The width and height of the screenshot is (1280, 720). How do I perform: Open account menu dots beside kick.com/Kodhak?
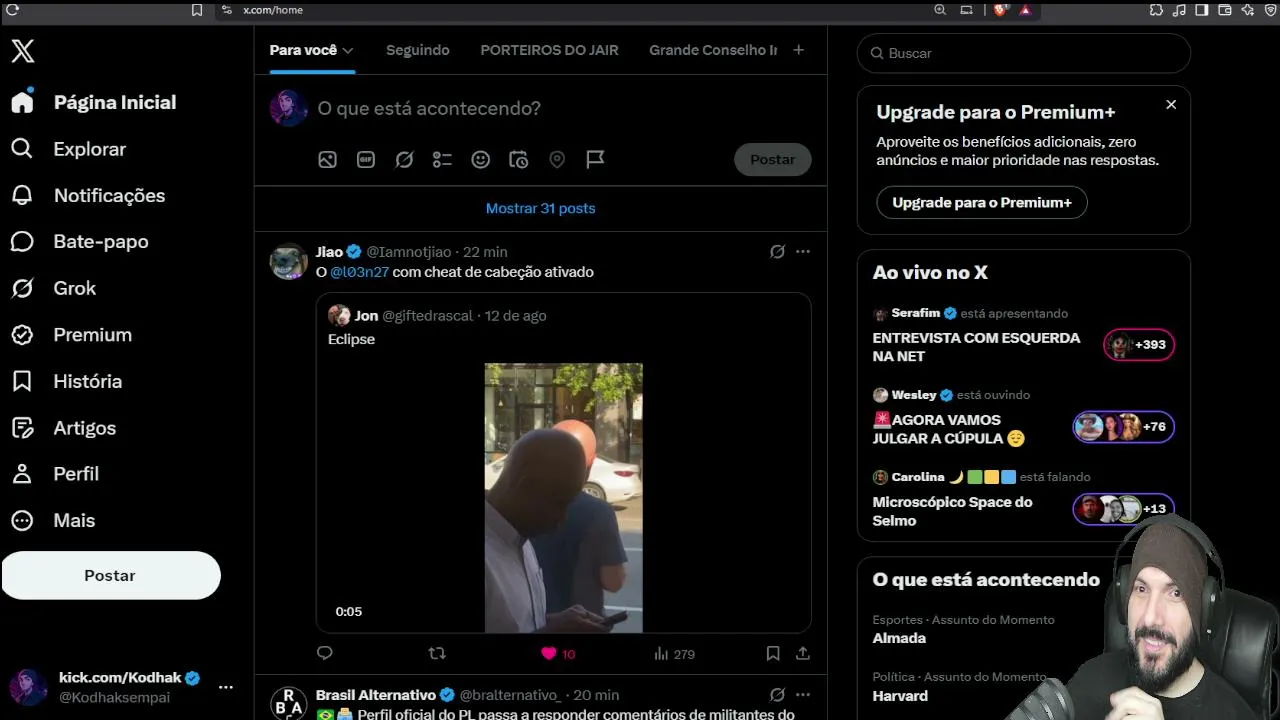[226, 687]
